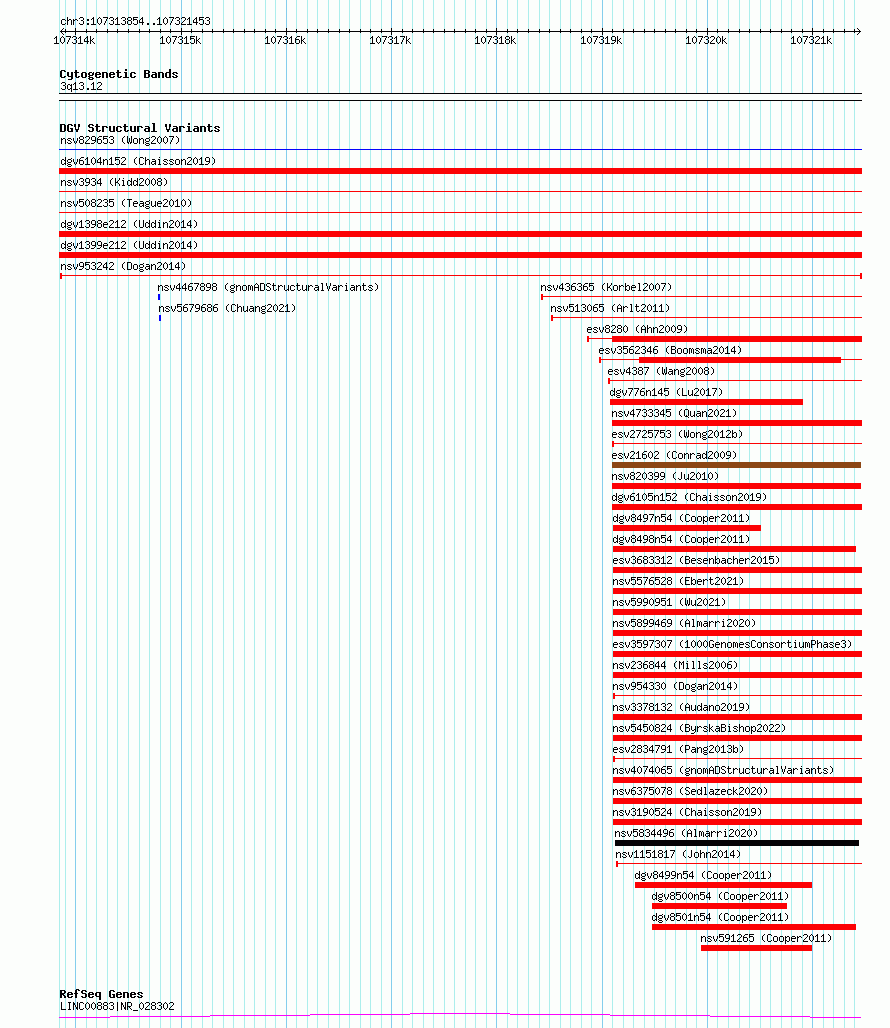Image resolution: width=890 pixels, height=1028 pixels.
Task: Open nsv436365 (Korbel2007) variant
Action: [x=606, y=287]
